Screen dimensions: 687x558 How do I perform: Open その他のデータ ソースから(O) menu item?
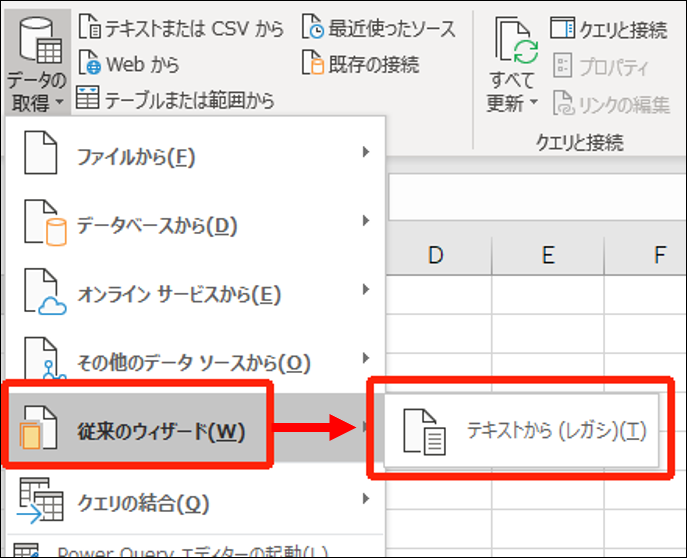point(195,359)
